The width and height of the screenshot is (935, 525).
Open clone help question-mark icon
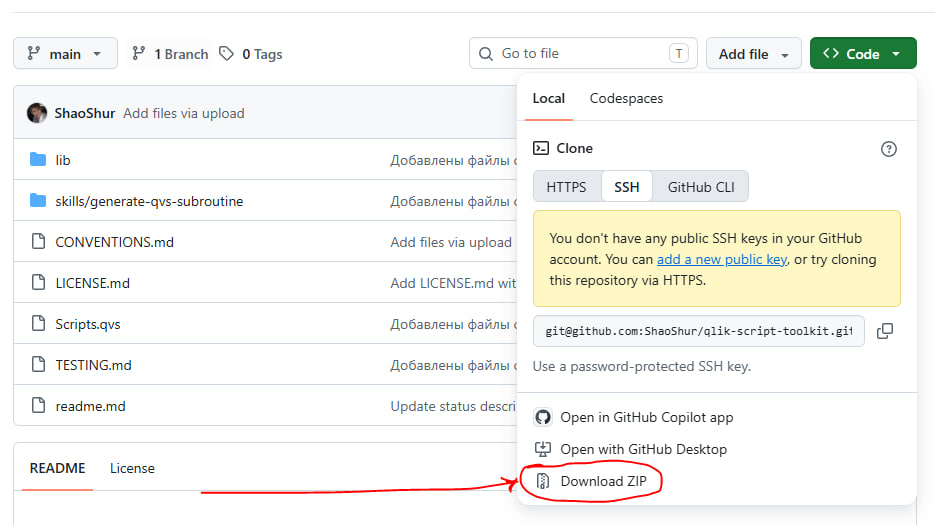tap(888, 149)
